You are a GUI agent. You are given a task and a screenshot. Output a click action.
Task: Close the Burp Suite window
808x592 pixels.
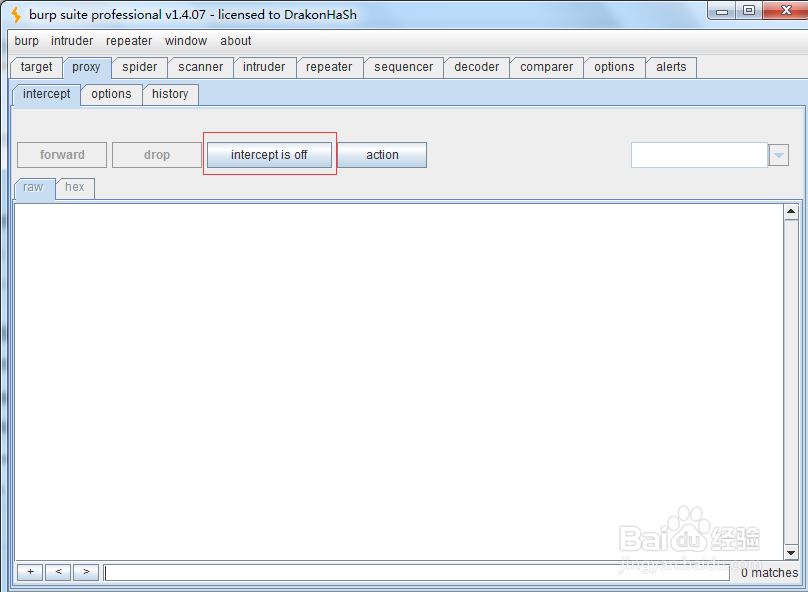(785, 11)
